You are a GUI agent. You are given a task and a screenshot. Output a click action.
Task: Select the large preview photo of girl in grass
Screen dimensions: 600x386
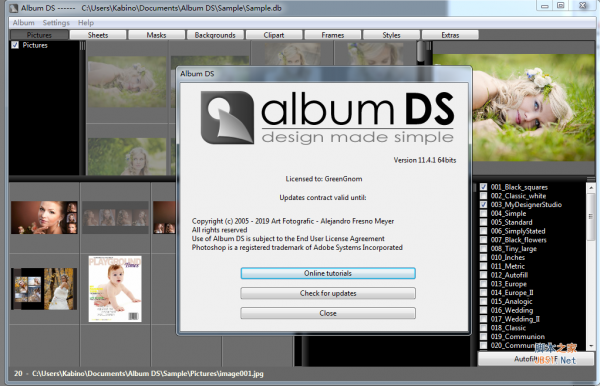(x=533, y=107)
